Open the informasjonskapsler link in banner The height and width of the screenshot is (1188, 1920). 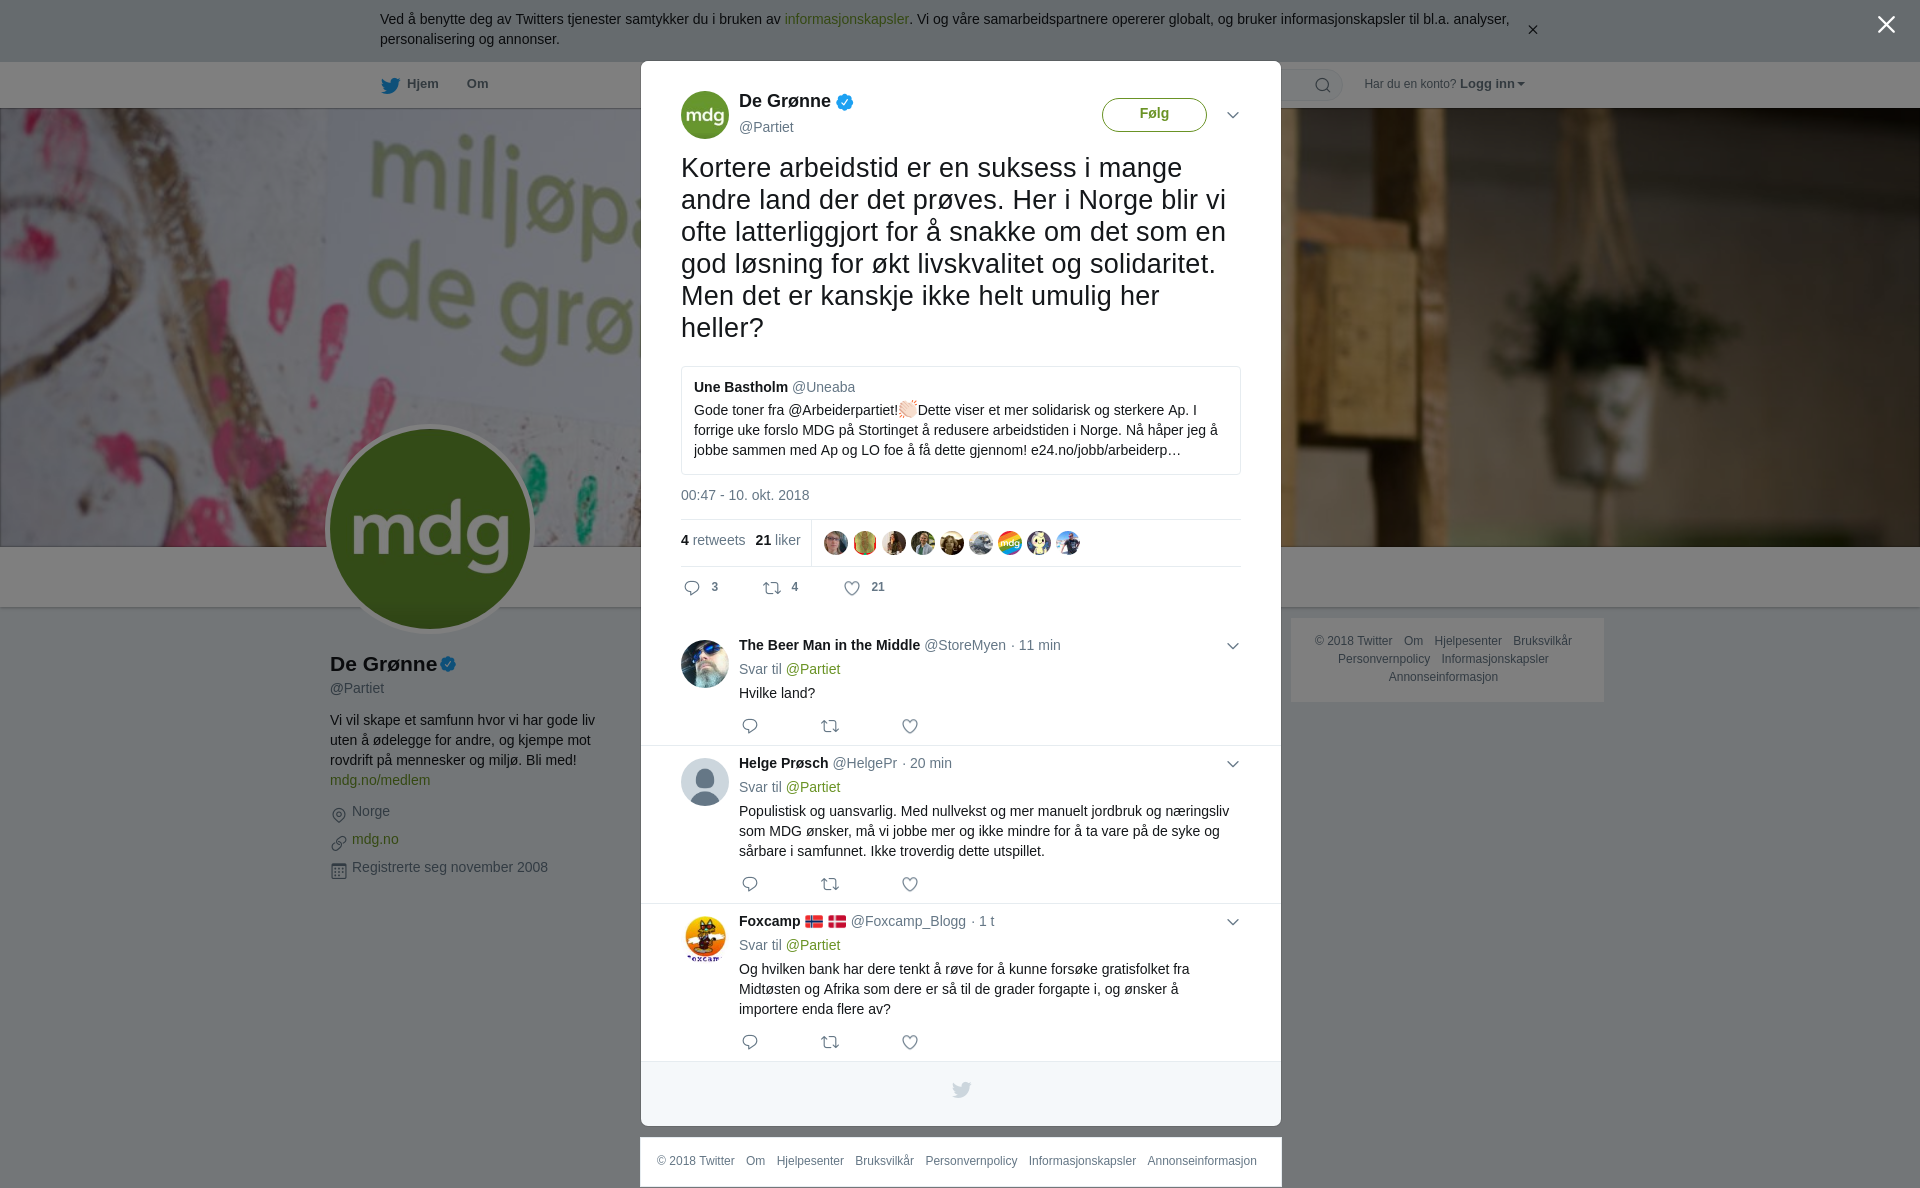coord(846,19)
